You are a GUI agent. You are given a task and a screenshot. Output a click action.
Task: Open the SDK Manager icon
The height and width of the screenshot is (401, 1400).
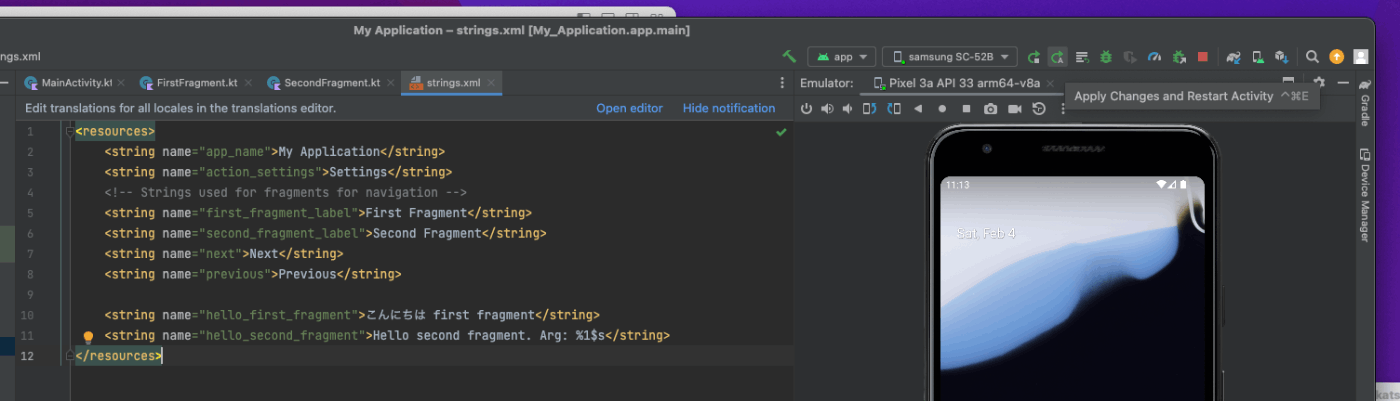[x=1282, y=57]
